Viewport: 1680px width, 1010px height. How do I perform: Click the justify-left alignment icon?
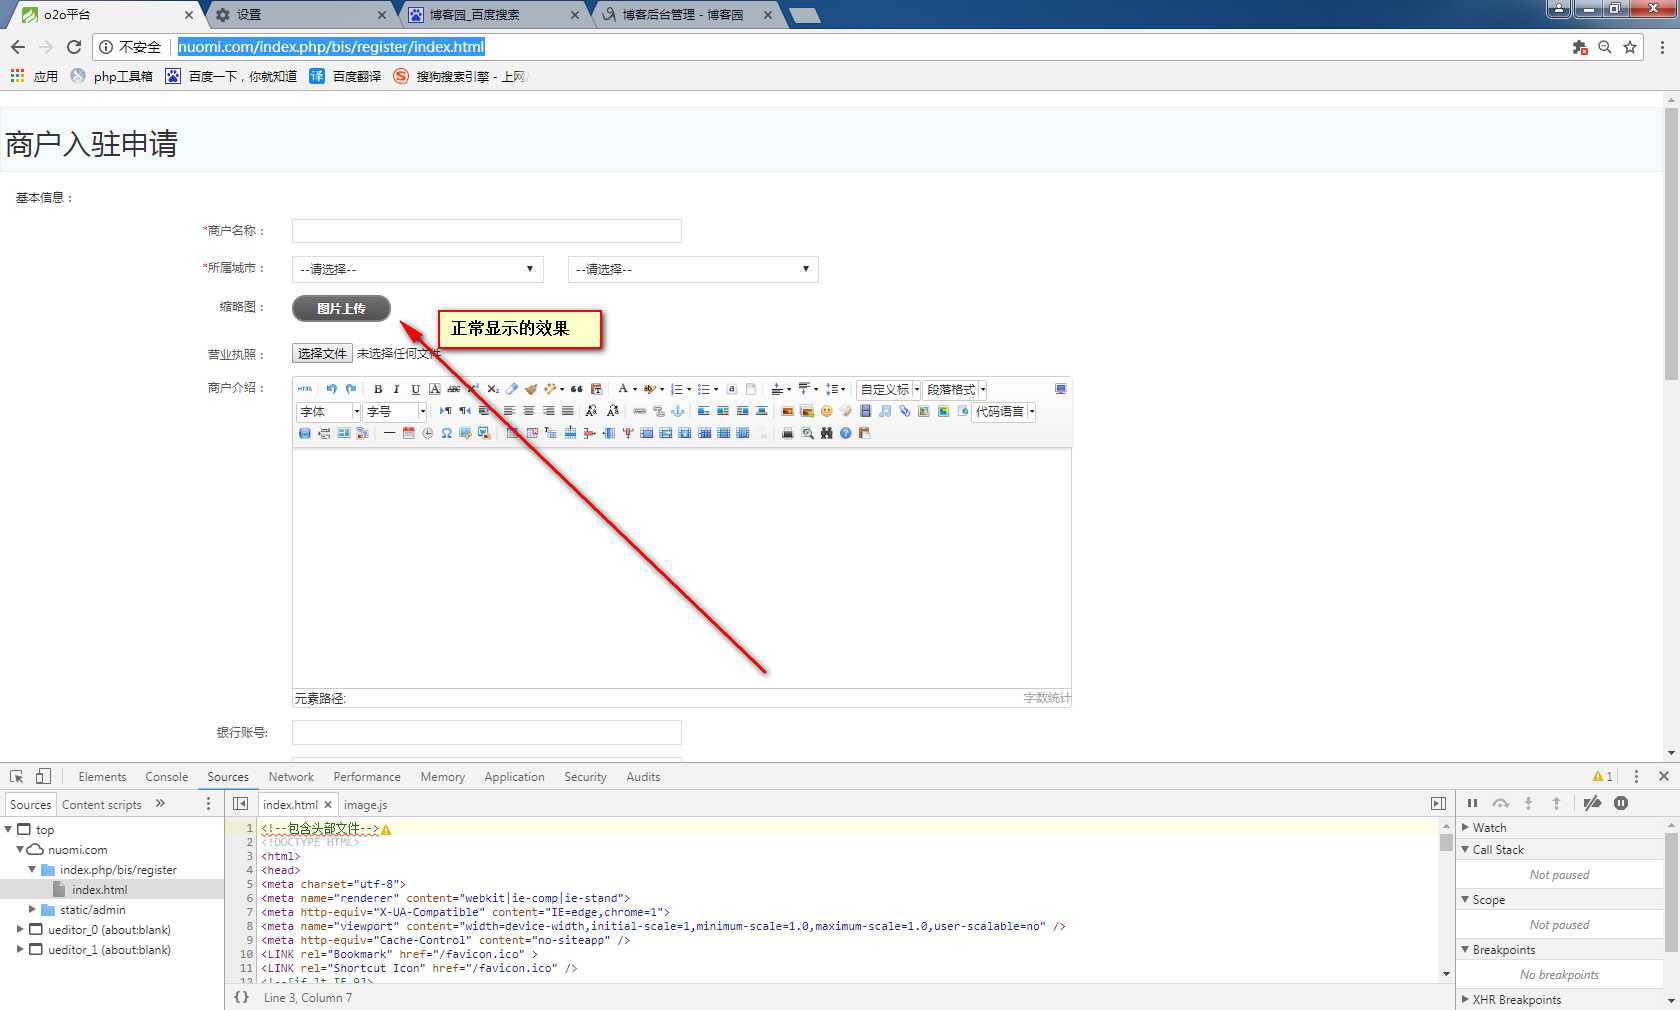509,411
